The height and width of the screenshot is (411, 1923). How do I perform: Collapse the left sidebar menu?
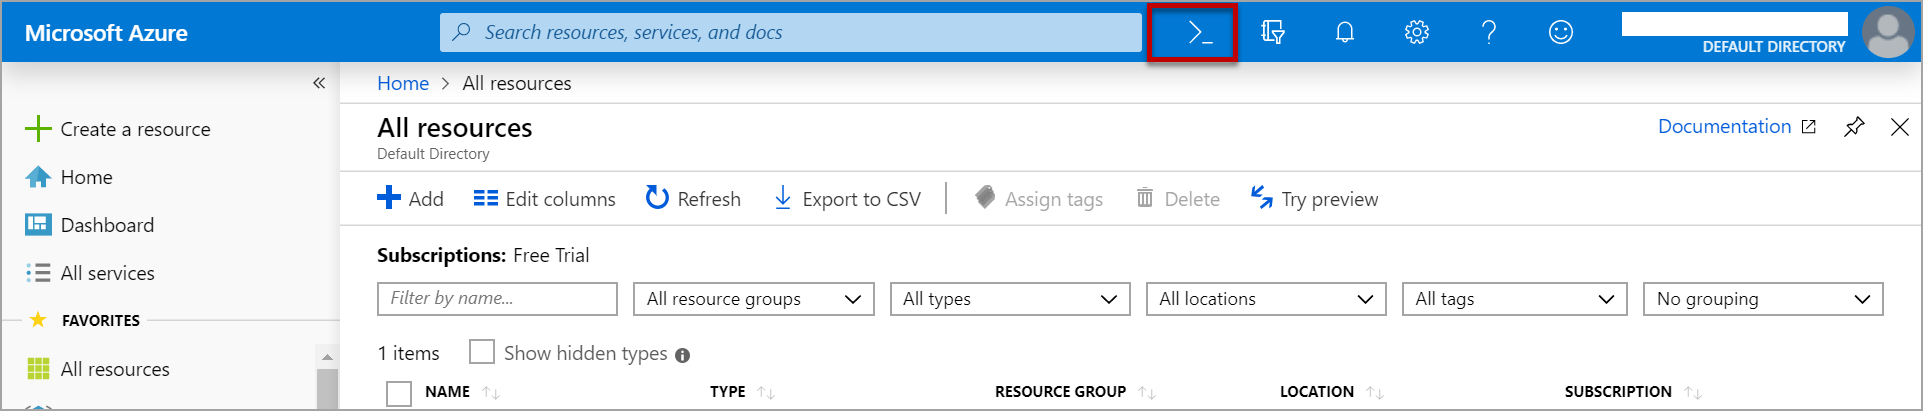pos(319,83)
